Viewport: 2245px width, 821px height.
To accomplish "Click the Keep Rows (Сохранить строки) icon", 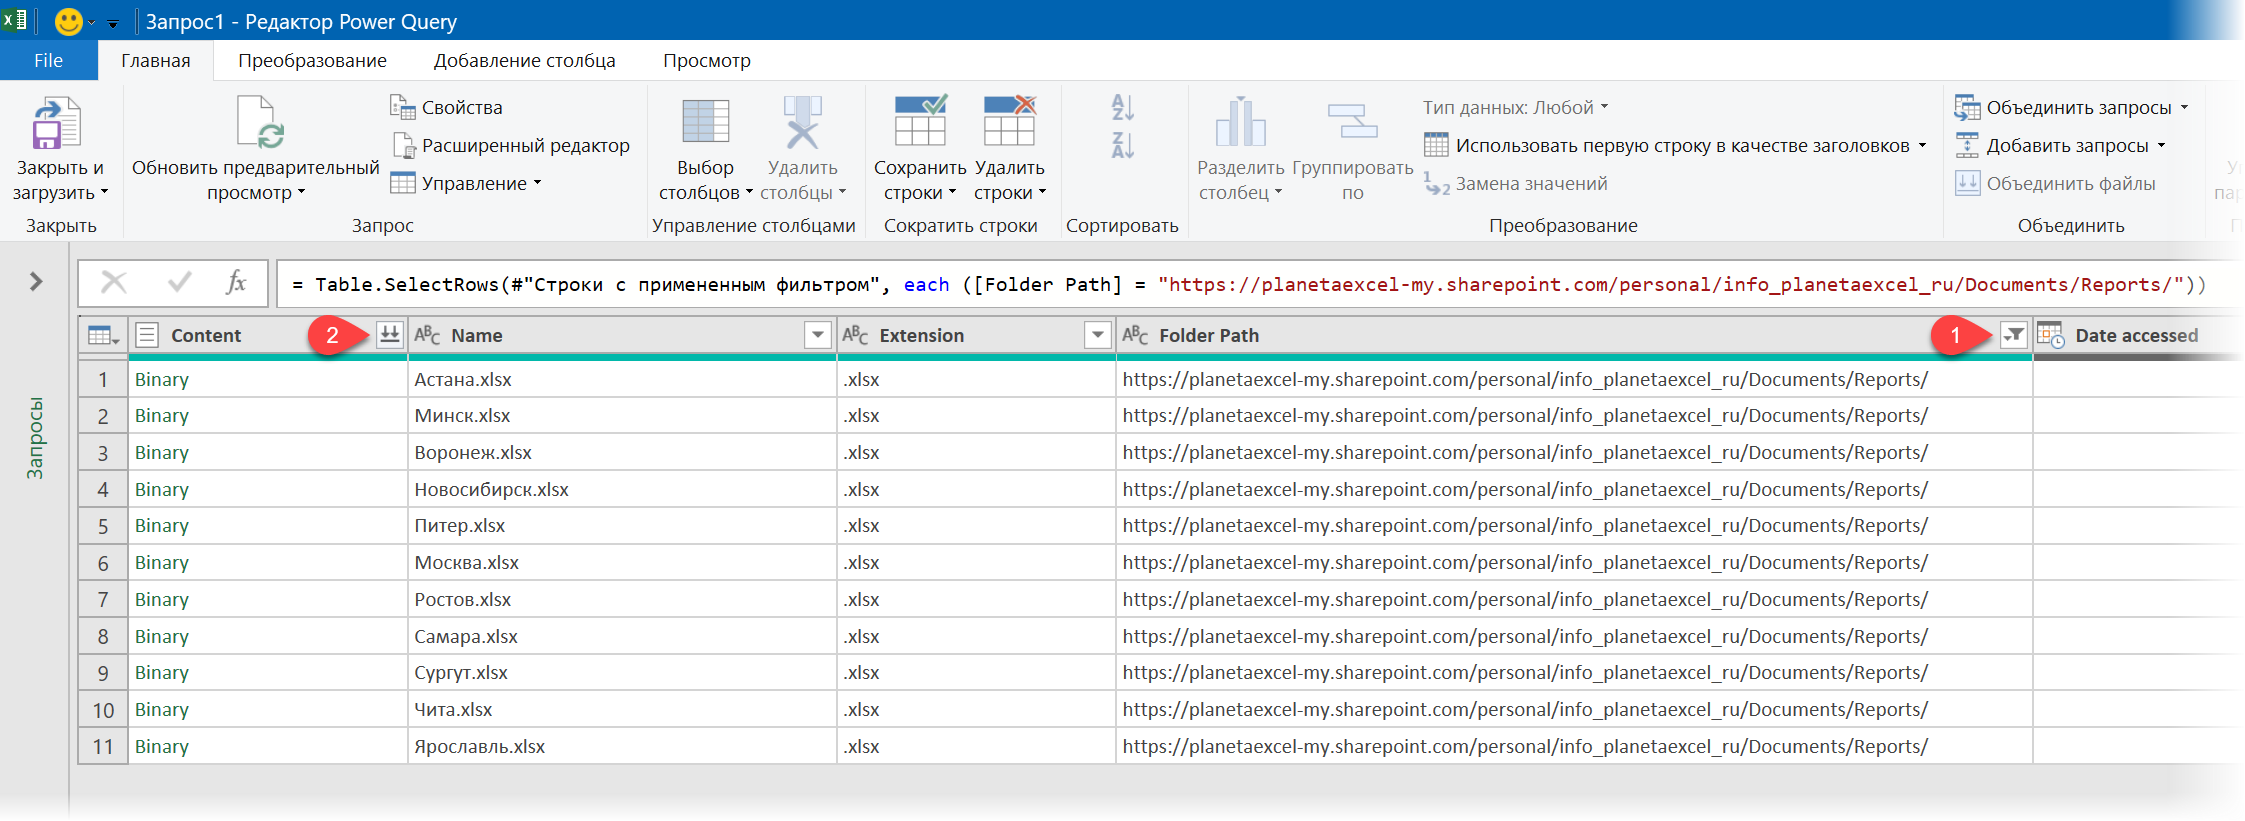I will (x=920, y=121).
